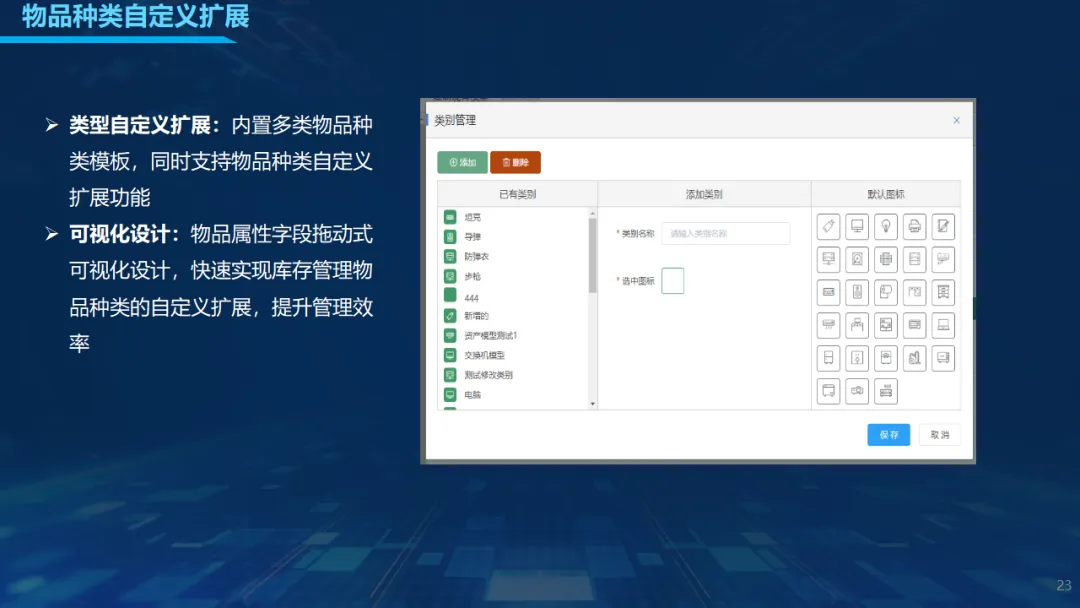Pick the printer default icon in top row
Screen dimensions: 1080x608
tap(915, 227)
